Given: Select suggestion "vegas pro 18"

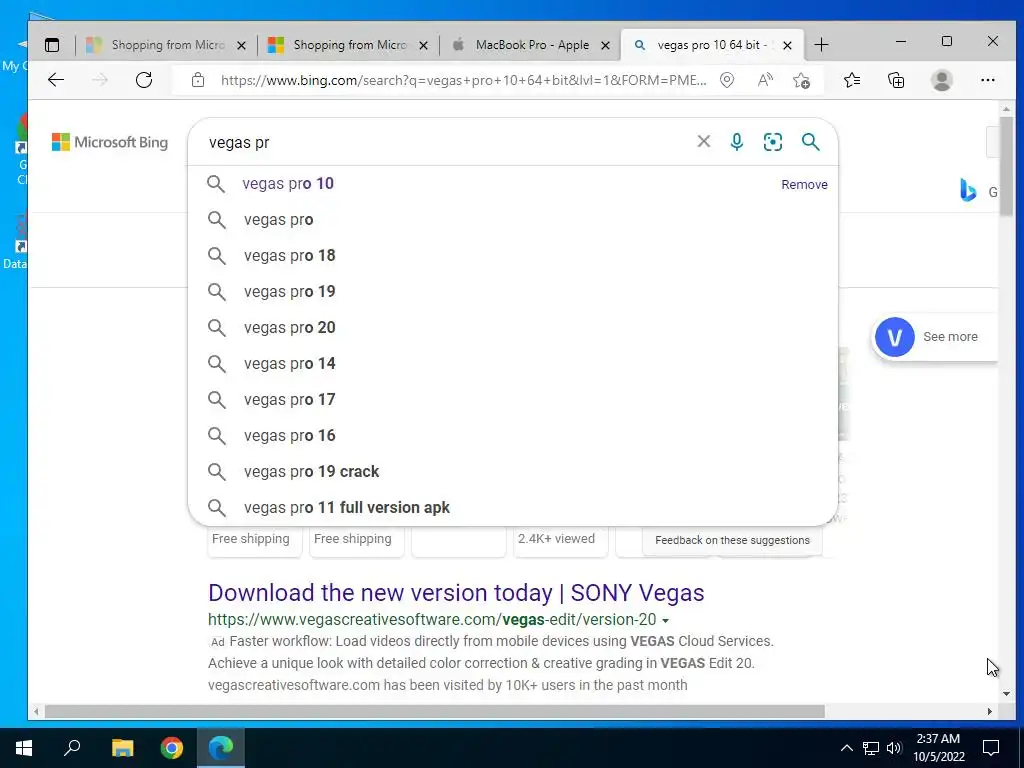Looking at the screenshot, I should pos(513,255).
